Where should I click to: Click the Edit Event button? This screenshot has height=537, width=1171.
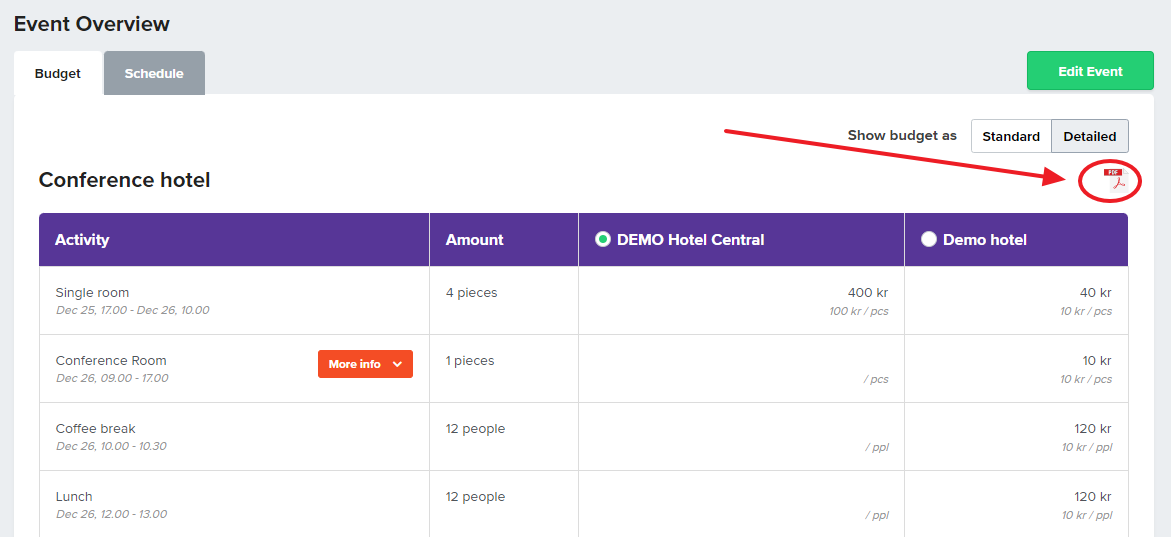(1090, 72)
